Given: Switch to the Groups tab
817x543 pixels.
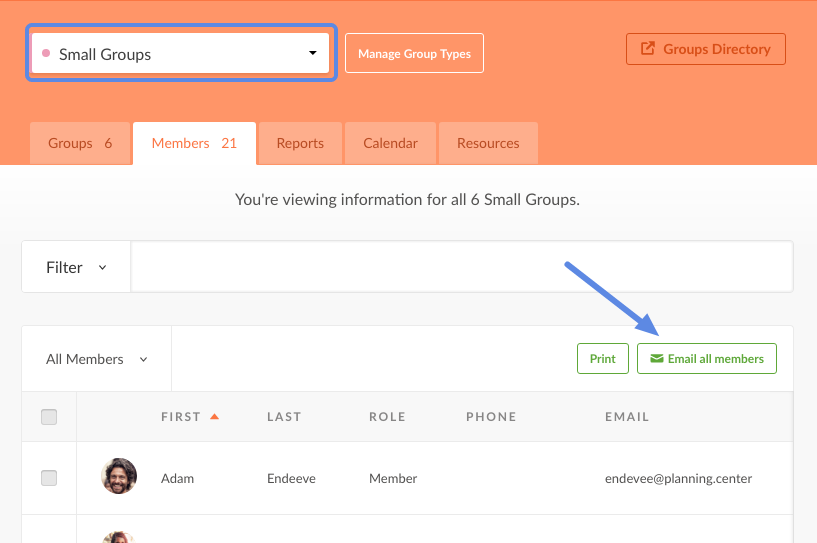Looking at the screenshot, I should 80,143.
